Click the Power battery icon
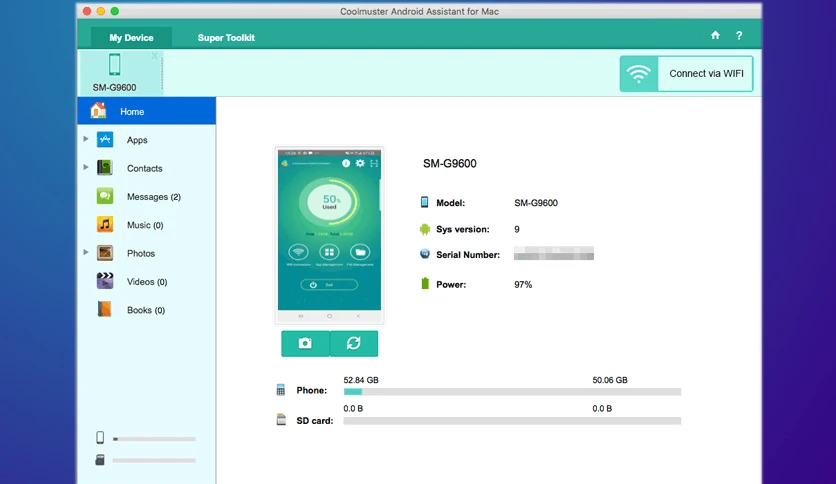 (425, 283)
